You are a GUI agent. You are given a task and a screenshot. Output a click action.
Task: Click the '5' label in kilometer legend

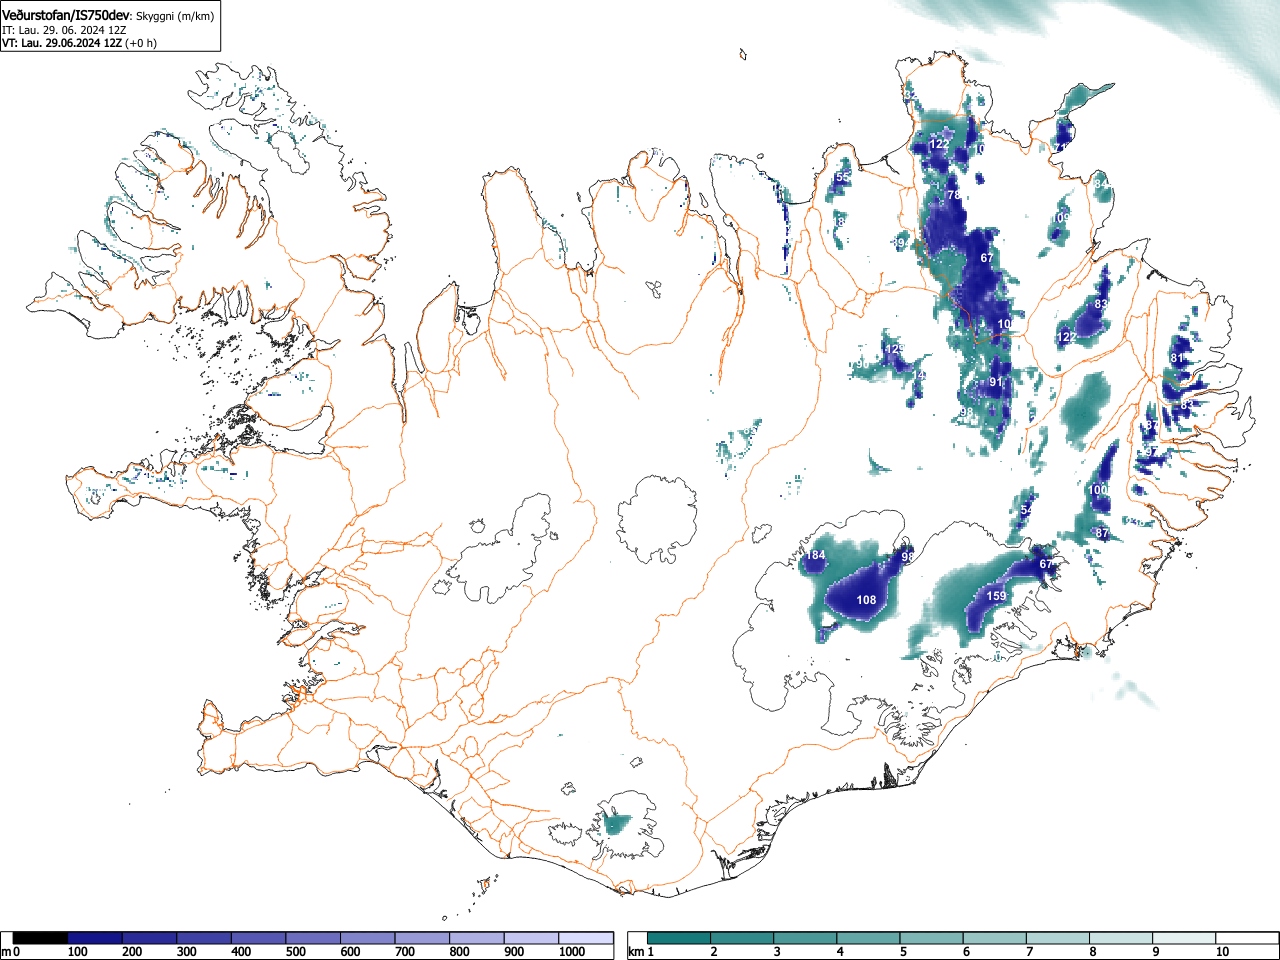click(x=903, y=952)
